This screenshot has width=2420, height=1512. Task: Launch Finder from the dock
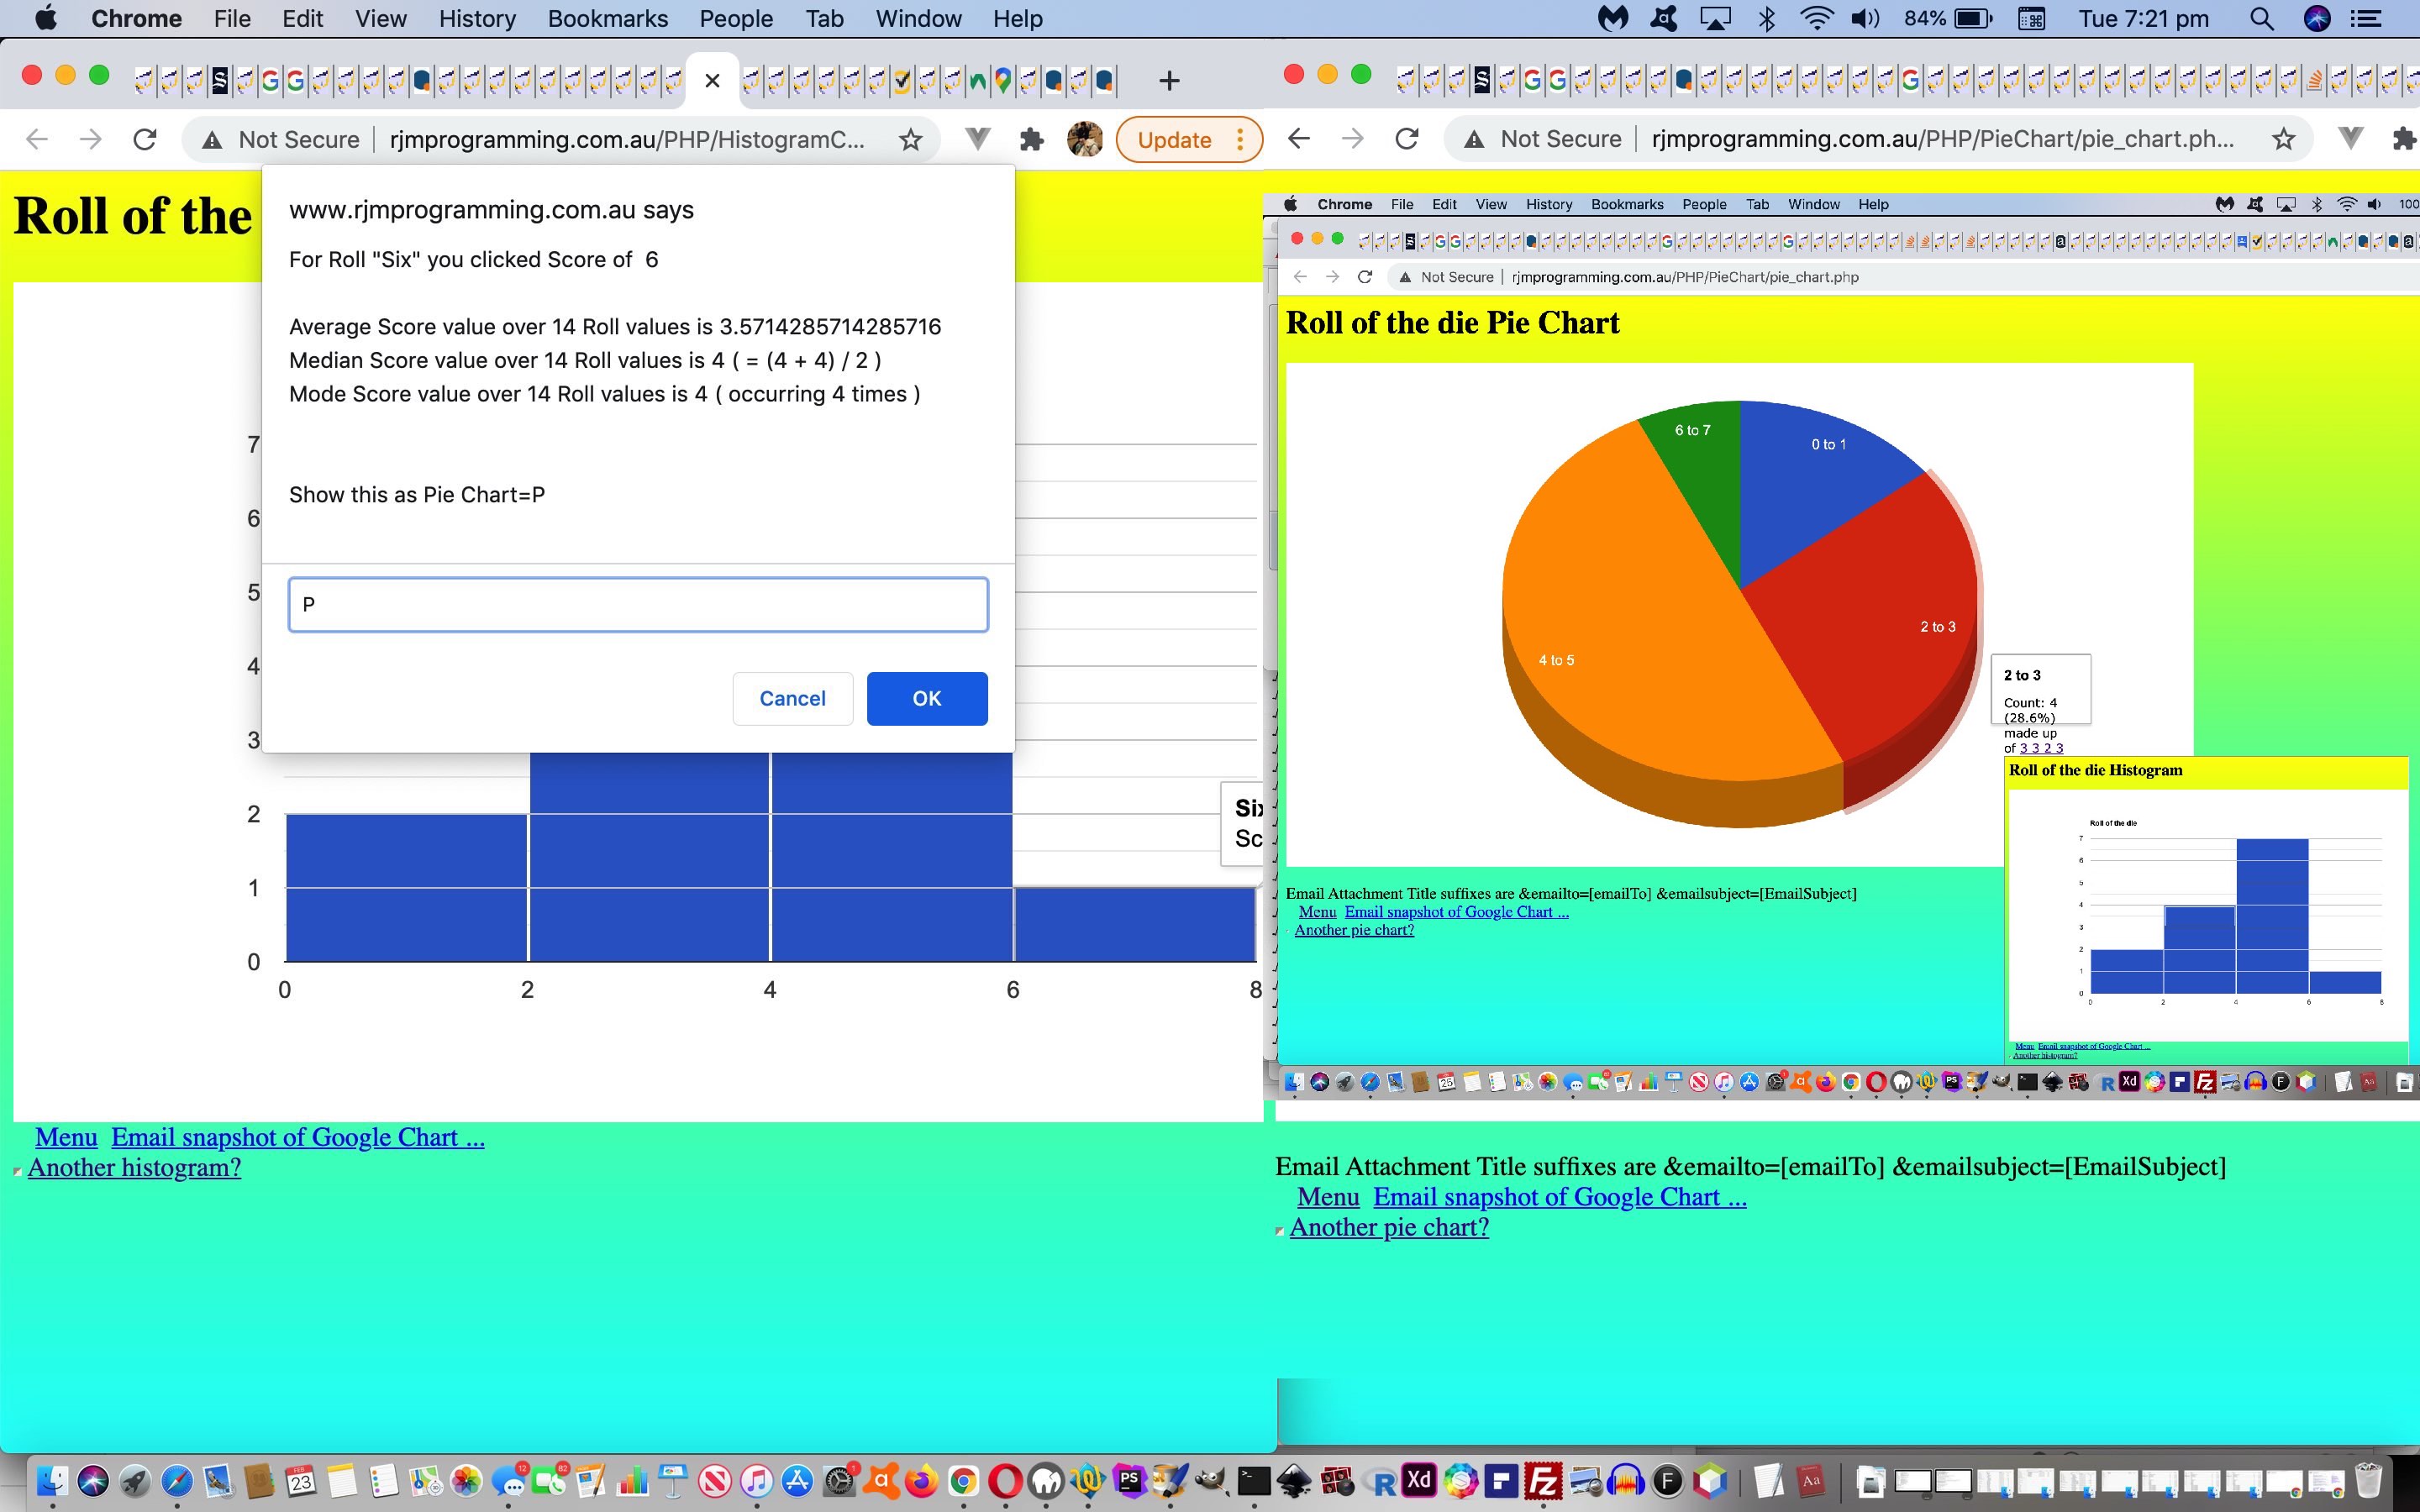coord(52,1480)
